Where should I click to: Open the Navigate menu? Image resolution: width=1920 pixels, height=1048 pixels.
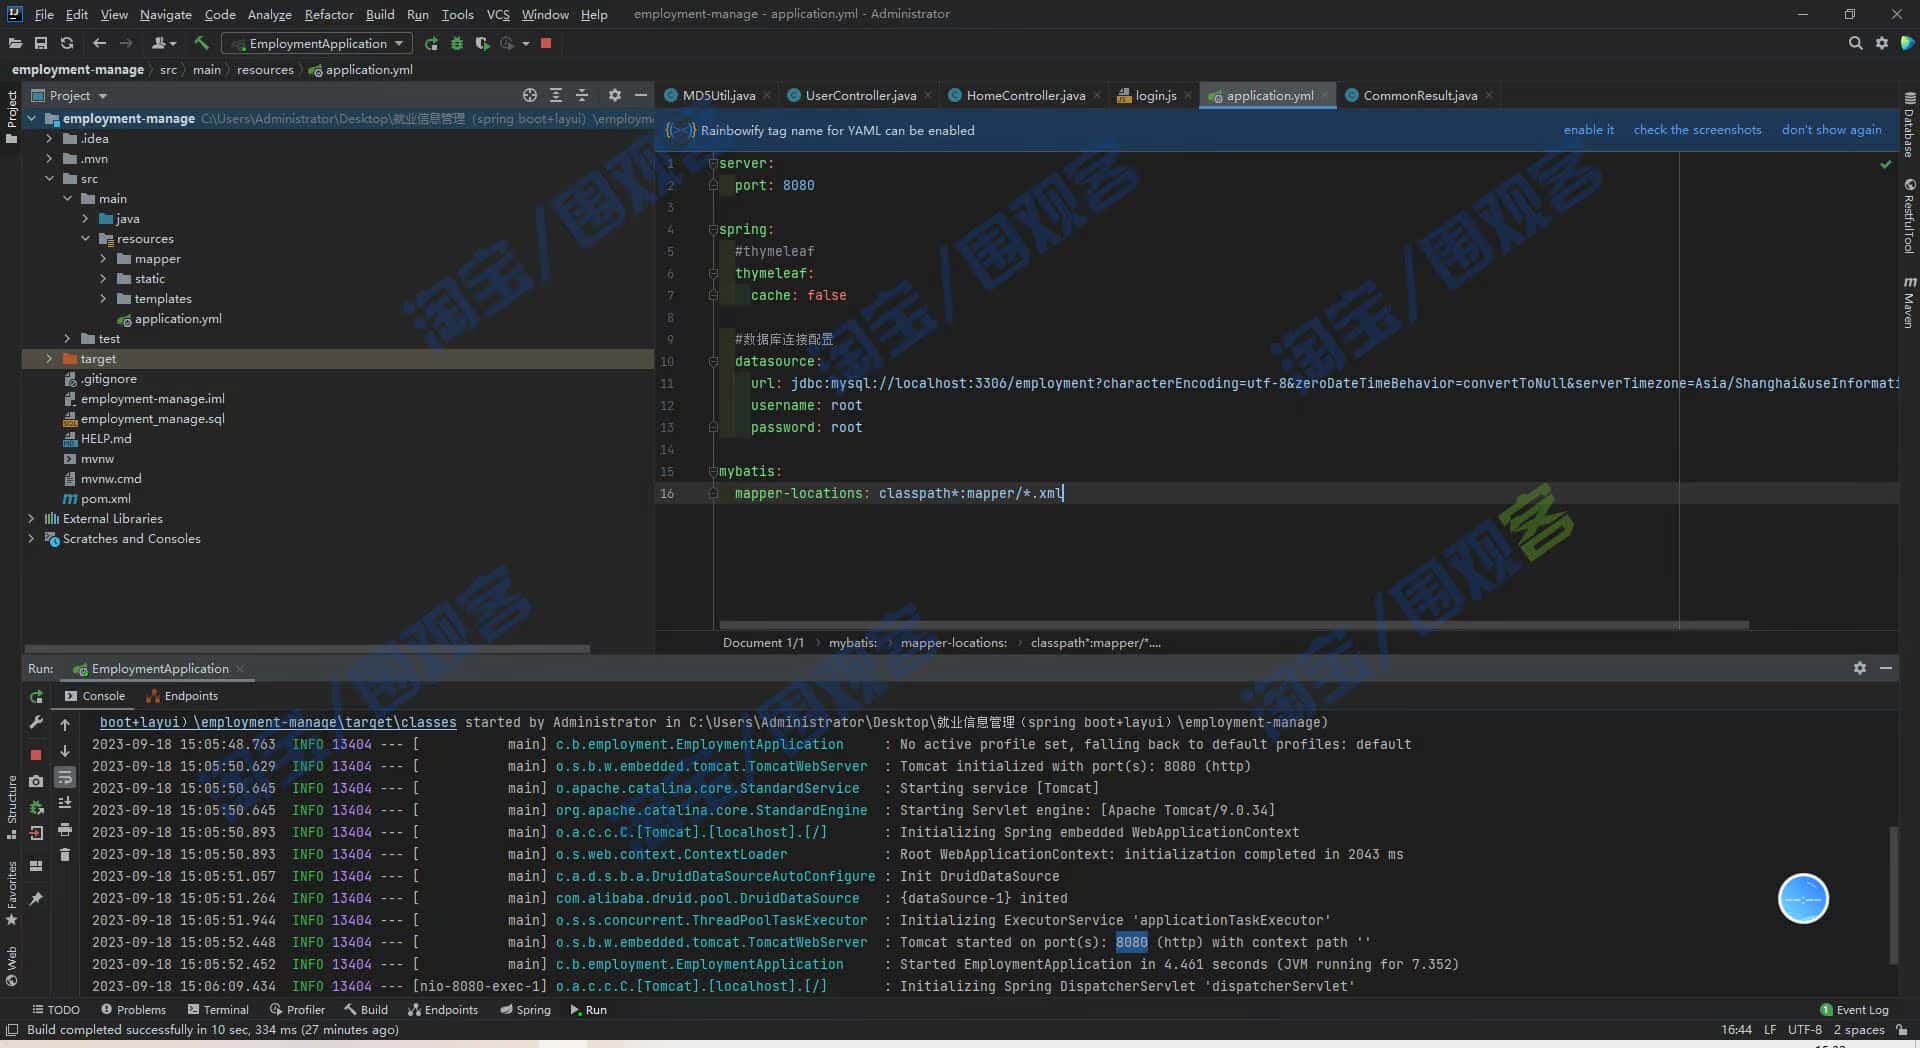165,14
